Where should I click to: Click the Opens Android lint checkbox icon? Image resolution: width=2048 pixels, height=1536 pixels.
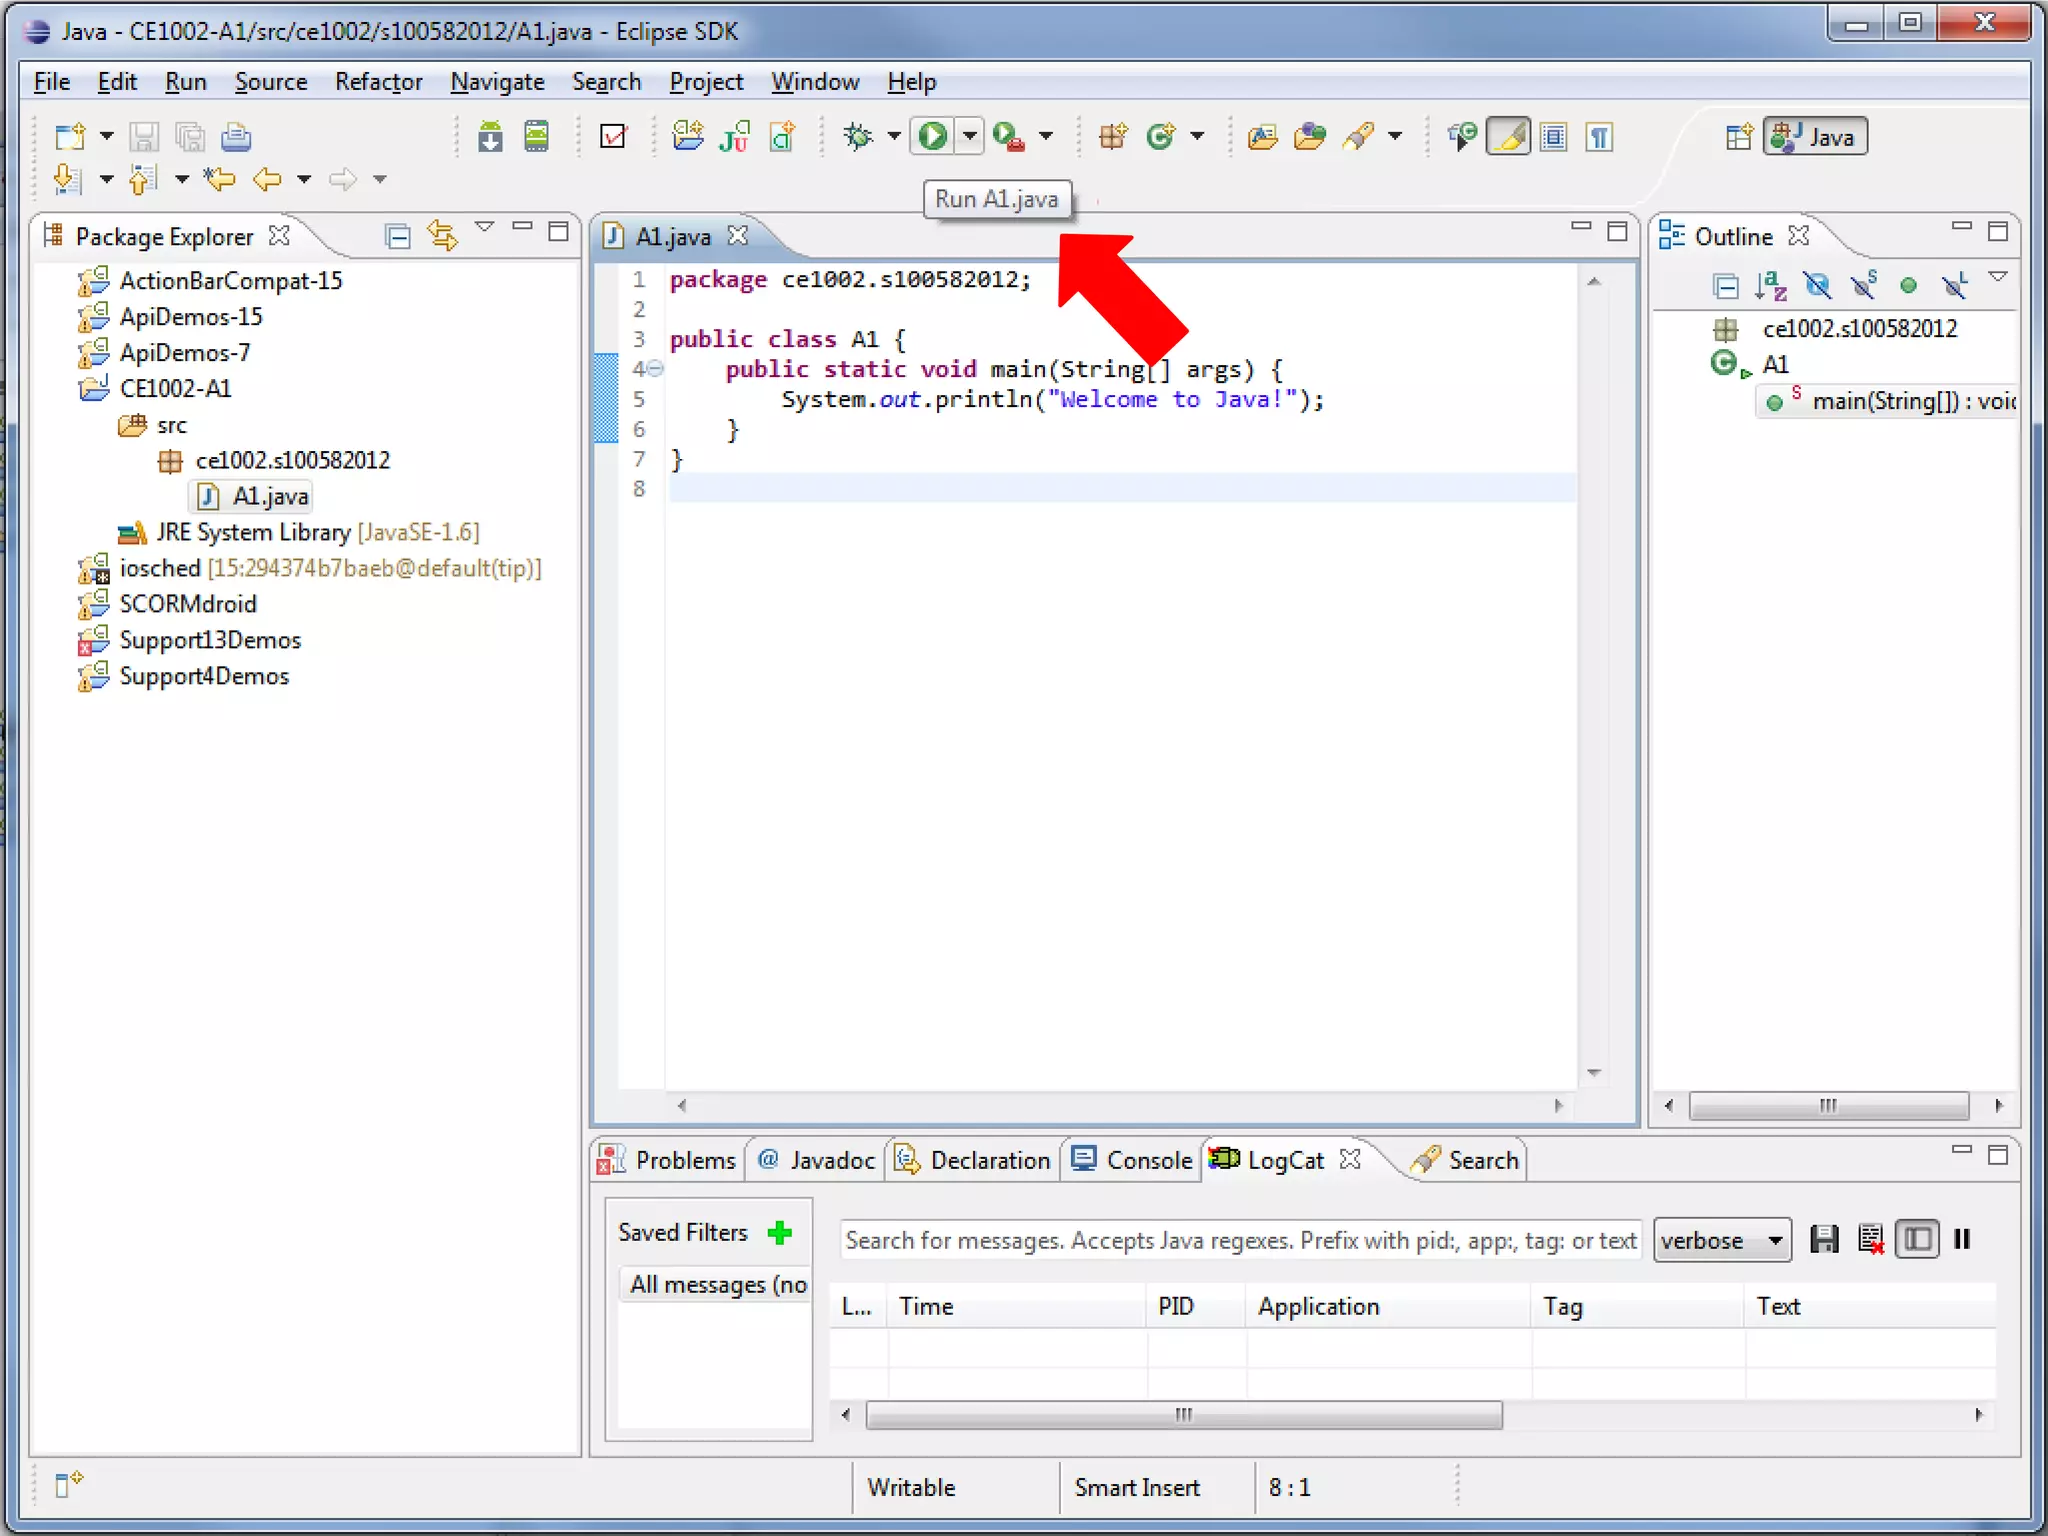pos(613,136)
